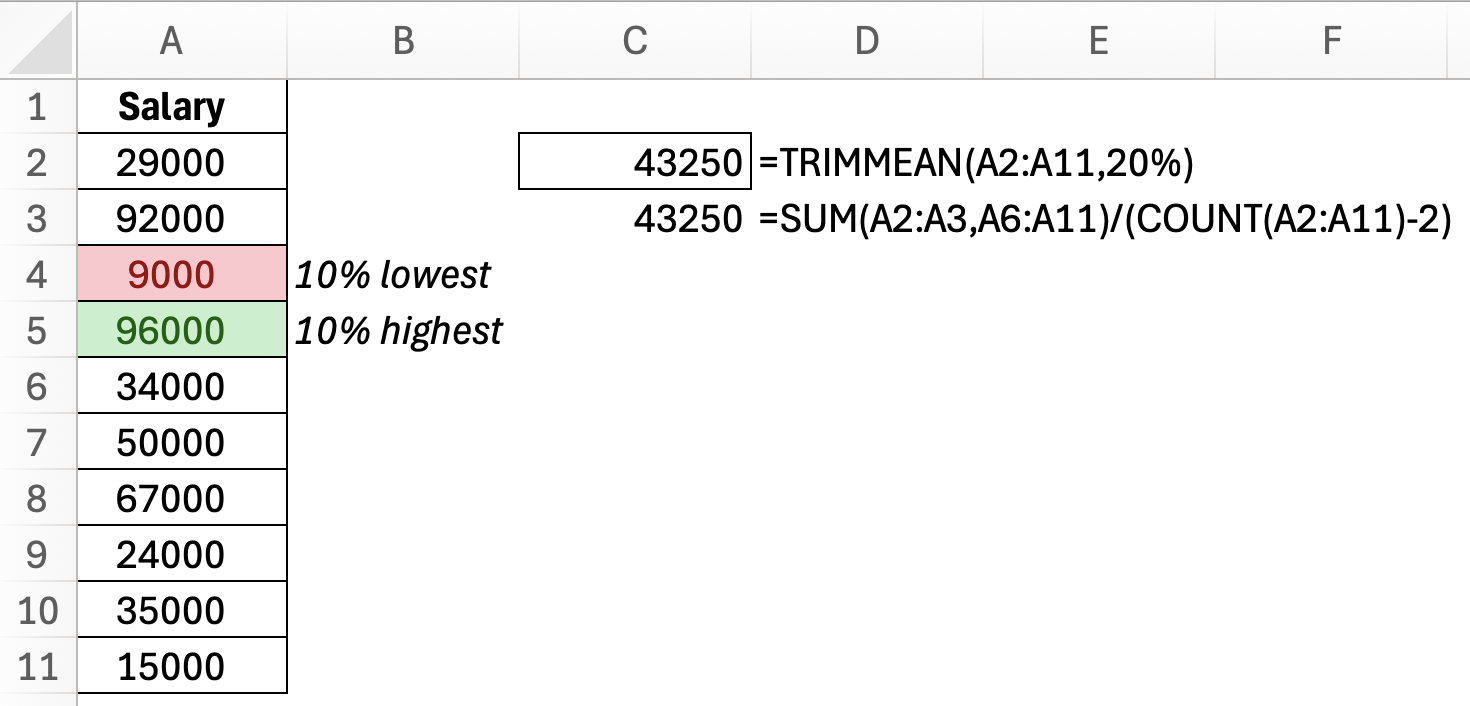Select the "10% highest" label cell
Image resolution: width=1470 pixels, height=706 pixels.
[399, 330]
